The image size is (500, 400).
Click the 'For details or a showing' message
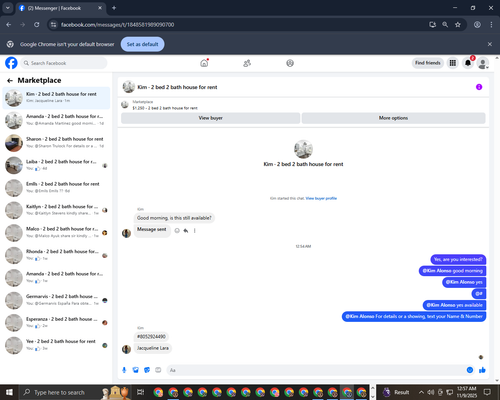pyautogui.click(x=414, y=316)
